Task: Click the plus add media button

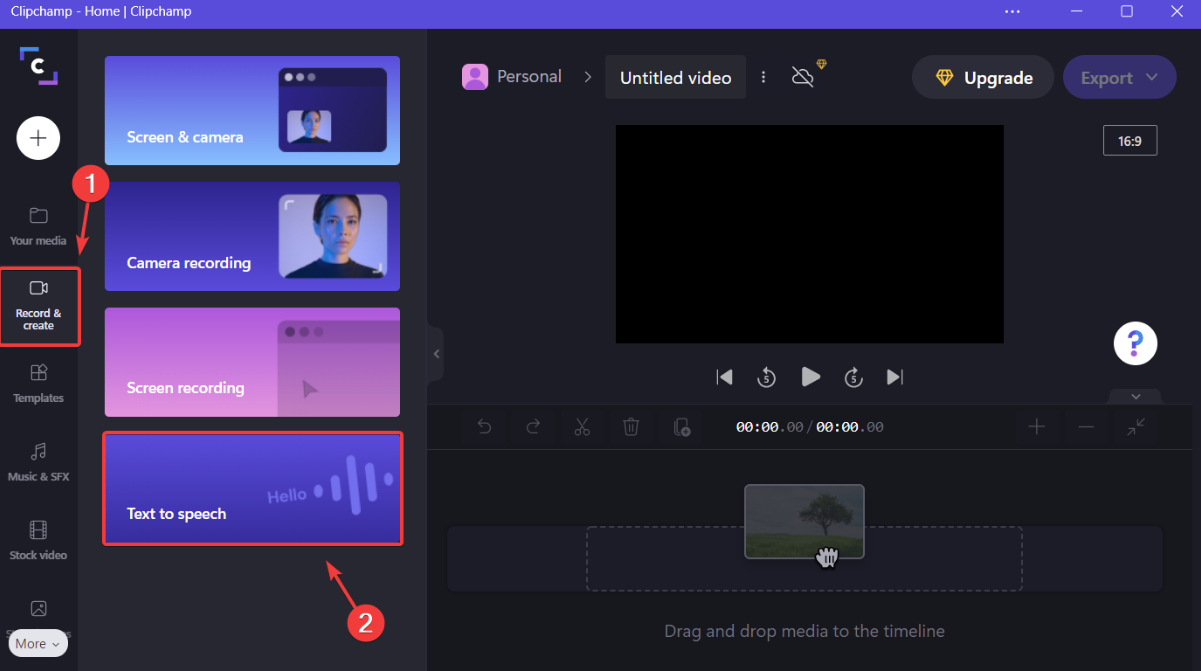Action: [38, 138]
